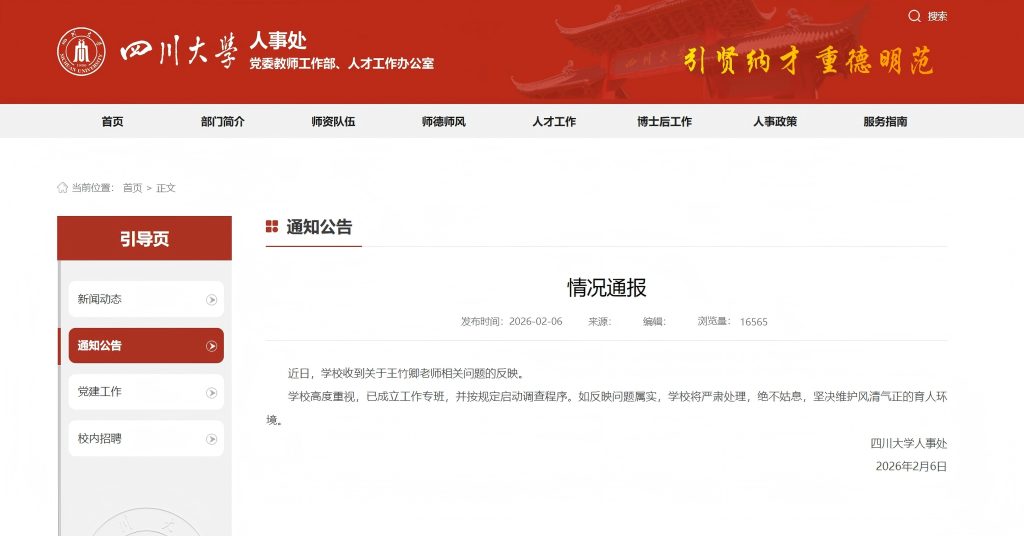Screen dimensions: 1024x536
Task: Select 党建工作 in the sidebar
Action: coord(146,392)
